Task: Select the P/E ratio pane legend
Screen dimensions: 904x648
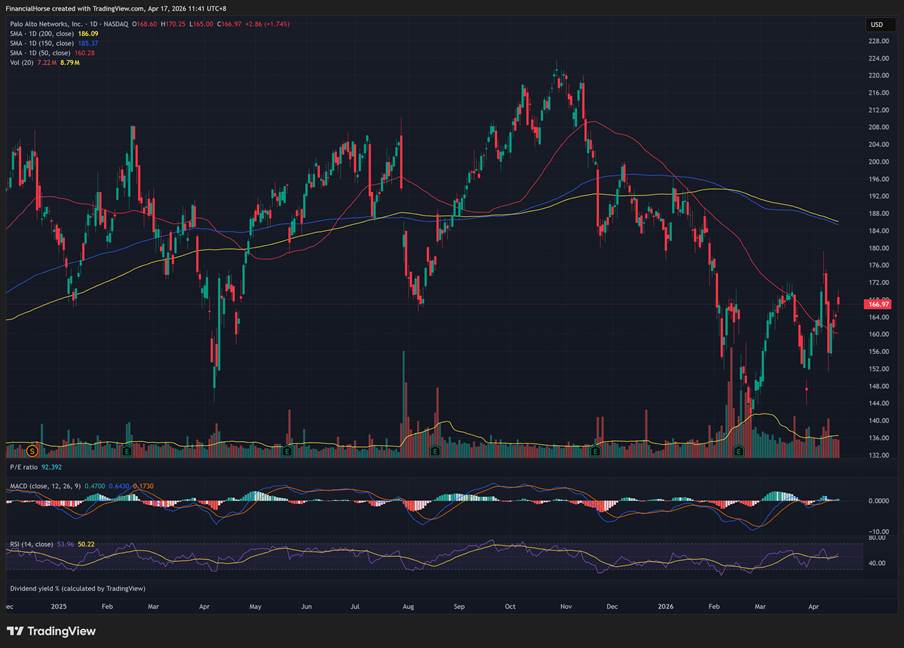Action: [25, 467]
